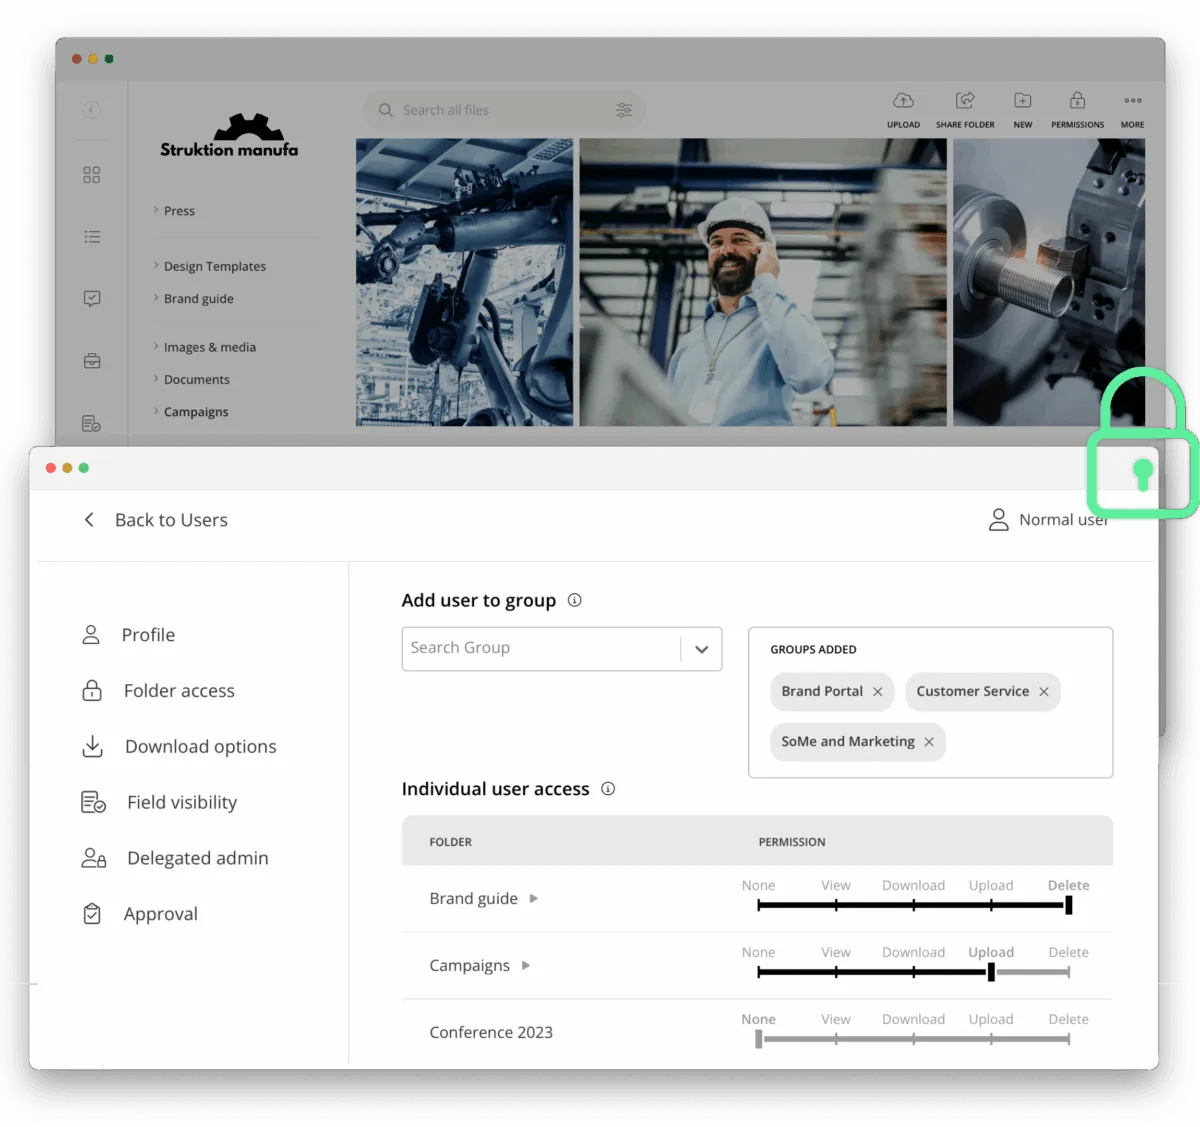Click the search filter sliders icon
The image size is (1200, 1127).
point(624,110)
